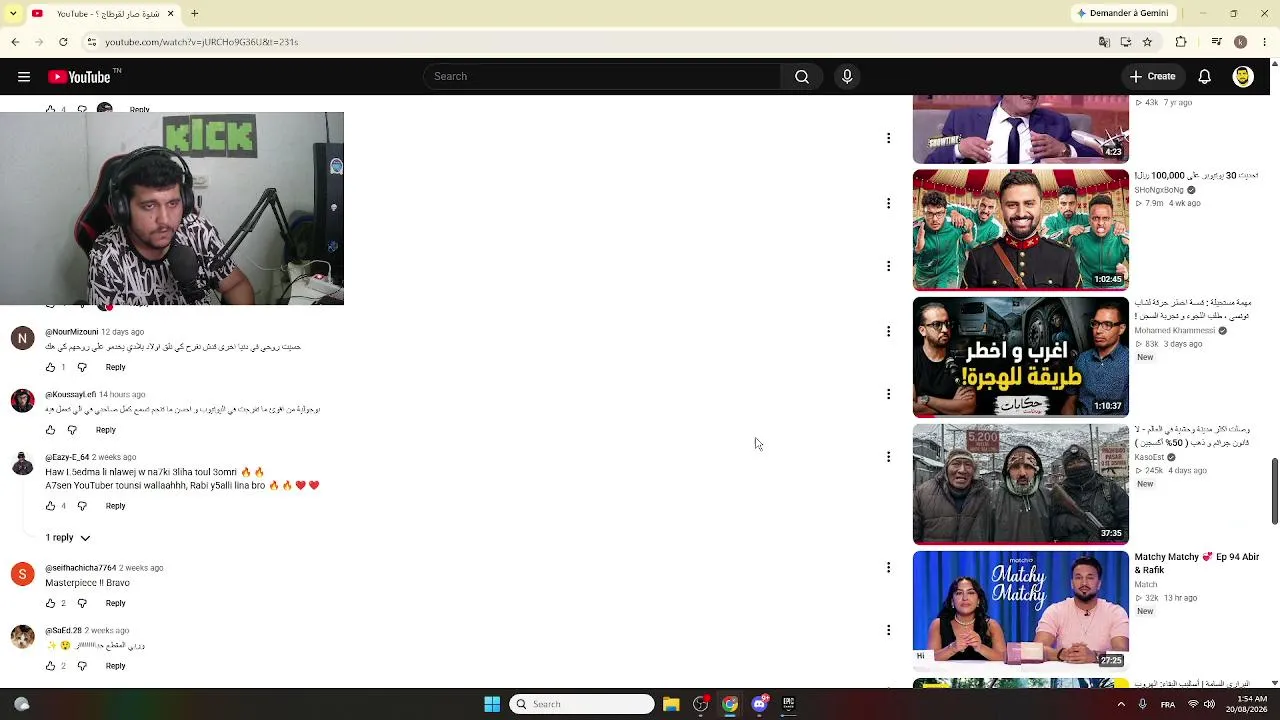Image resolution: width=1280 pixels, height=720 pixels.
Task: Switch to Chrome in the taskbar
Action: click(730, 704)
